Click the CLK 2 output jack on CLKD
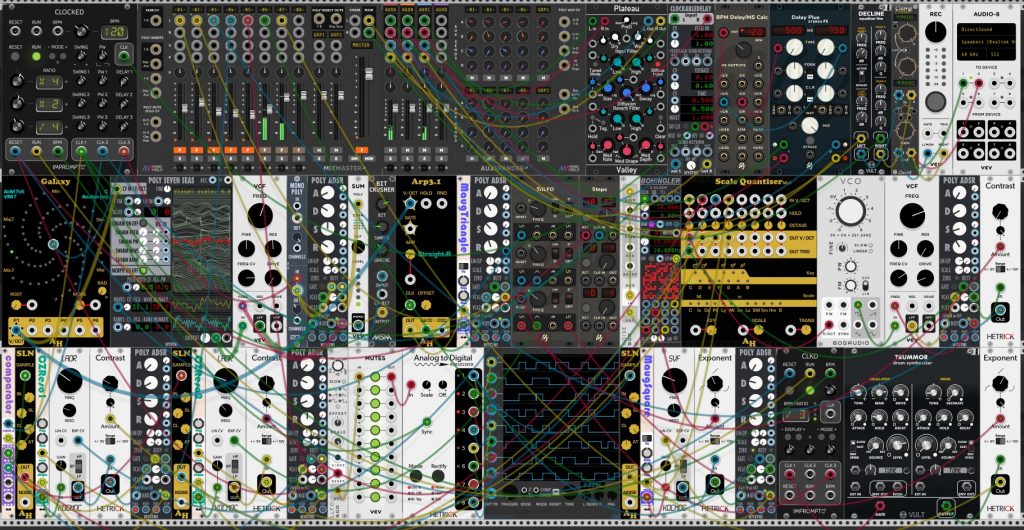Viewport: 1024px width, 530px height. [x=810, y=474]
